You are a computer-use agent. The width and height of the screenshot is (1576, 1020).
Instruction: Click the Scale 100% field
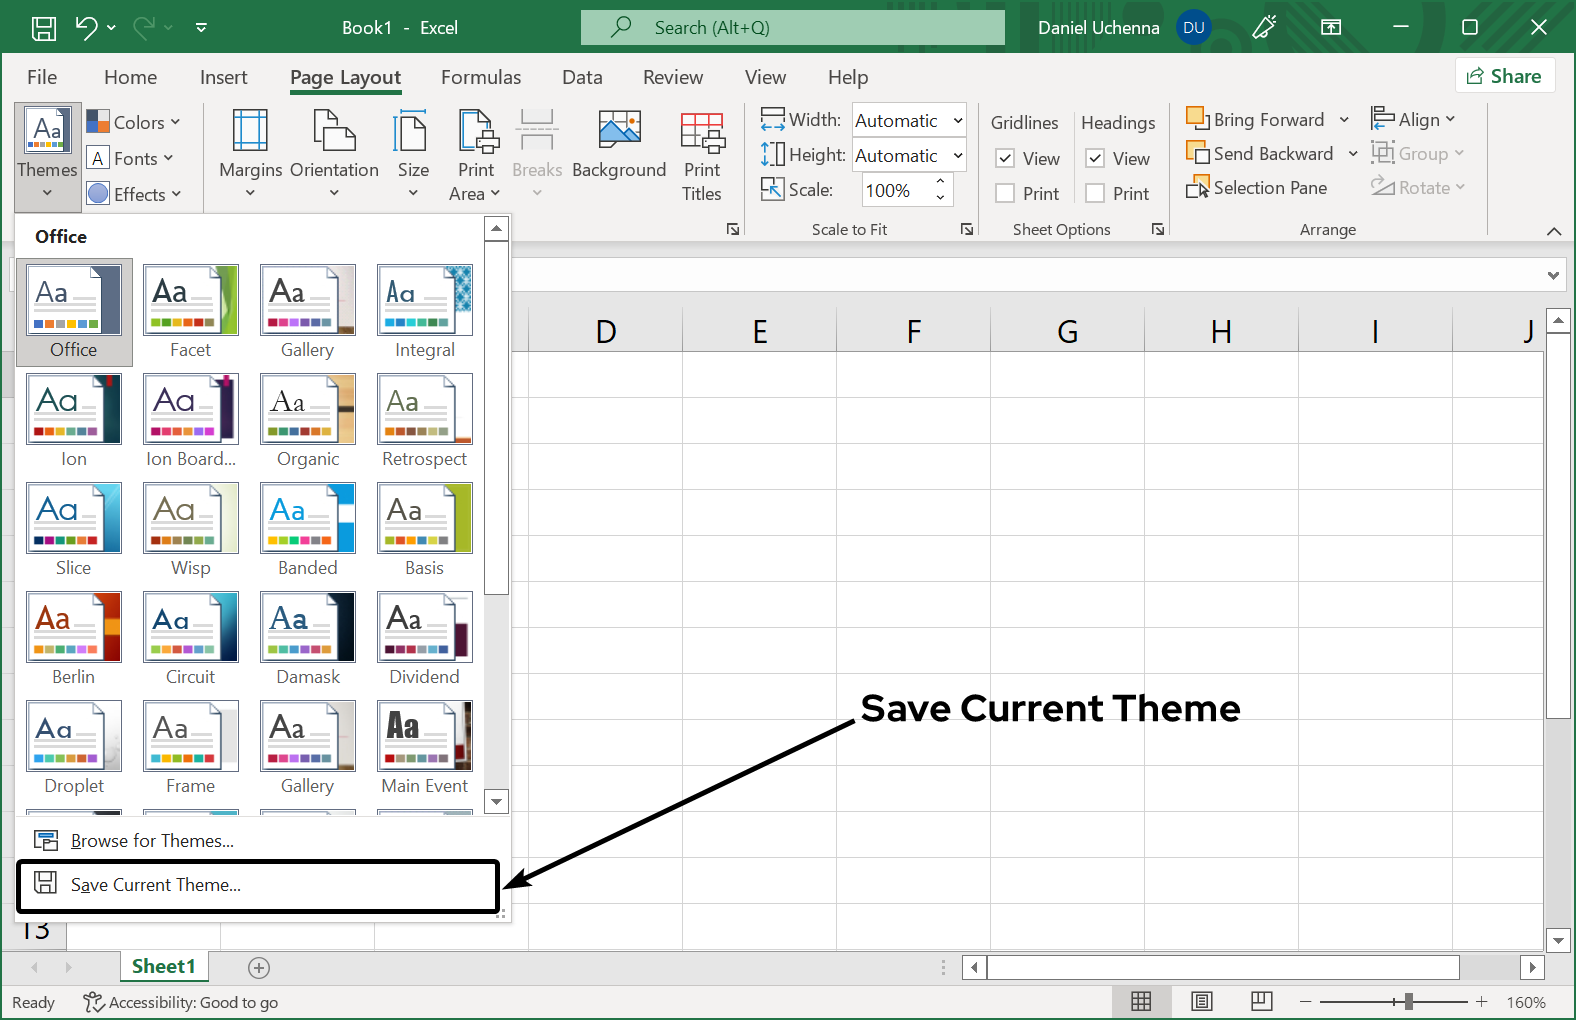pos(897,190)
